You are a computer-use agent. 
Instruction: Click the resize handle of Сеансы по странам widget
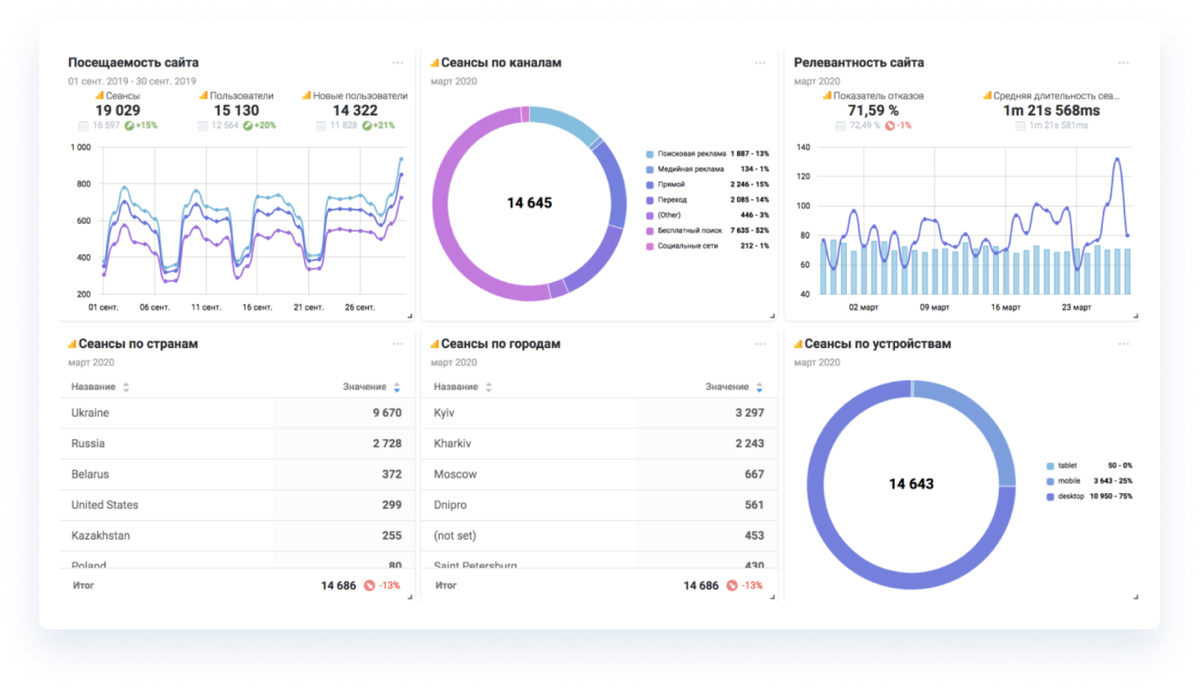point(410,597)
